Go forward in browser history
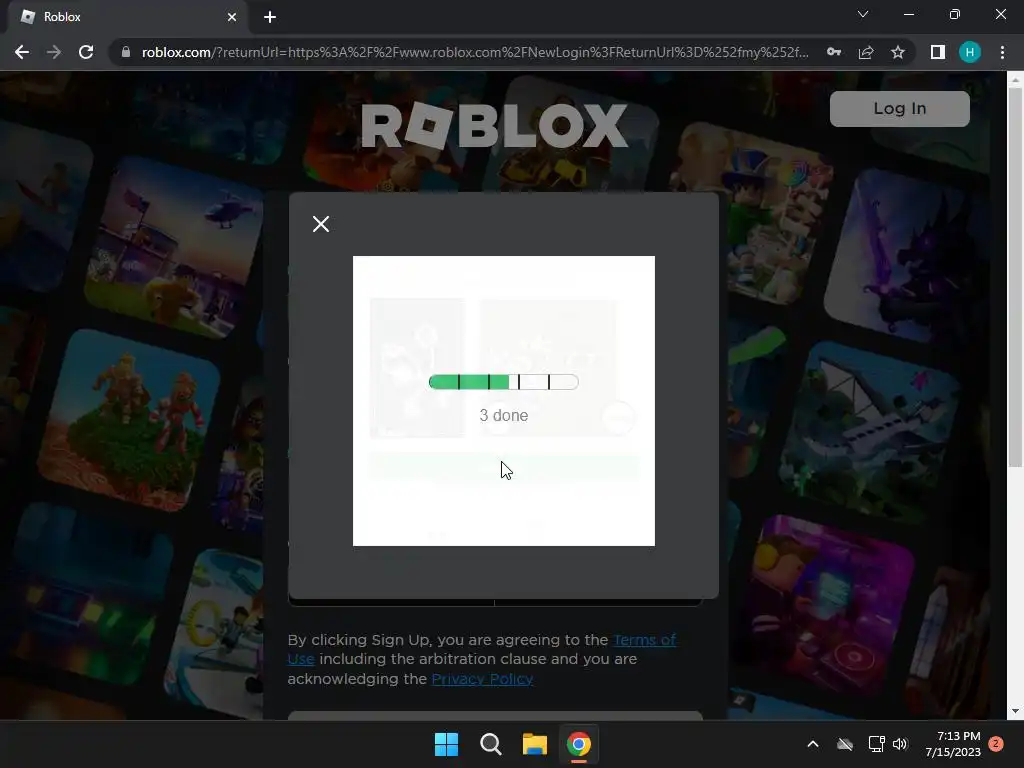 pyautogui.click(x=54, y=52)
